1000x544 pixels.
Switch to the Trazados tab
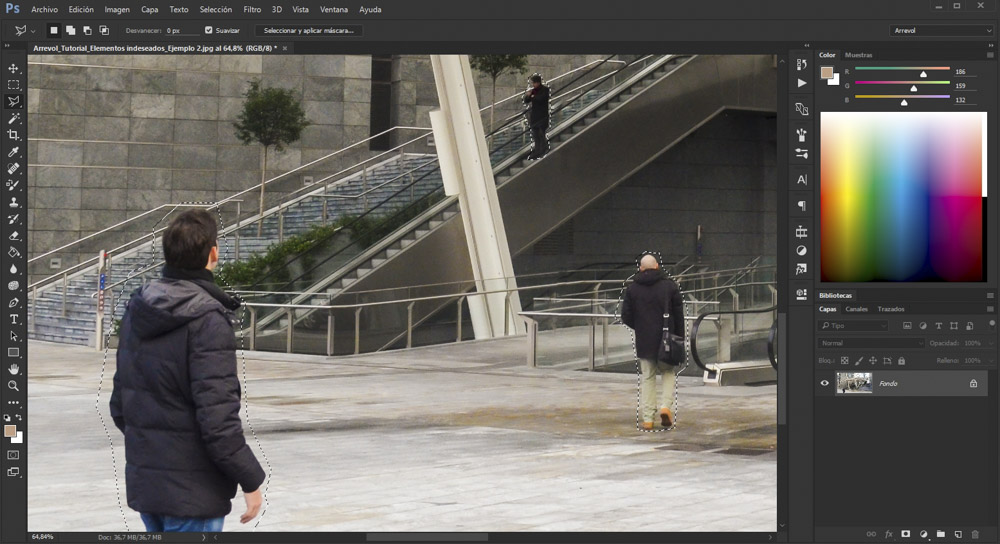(890, 309)
